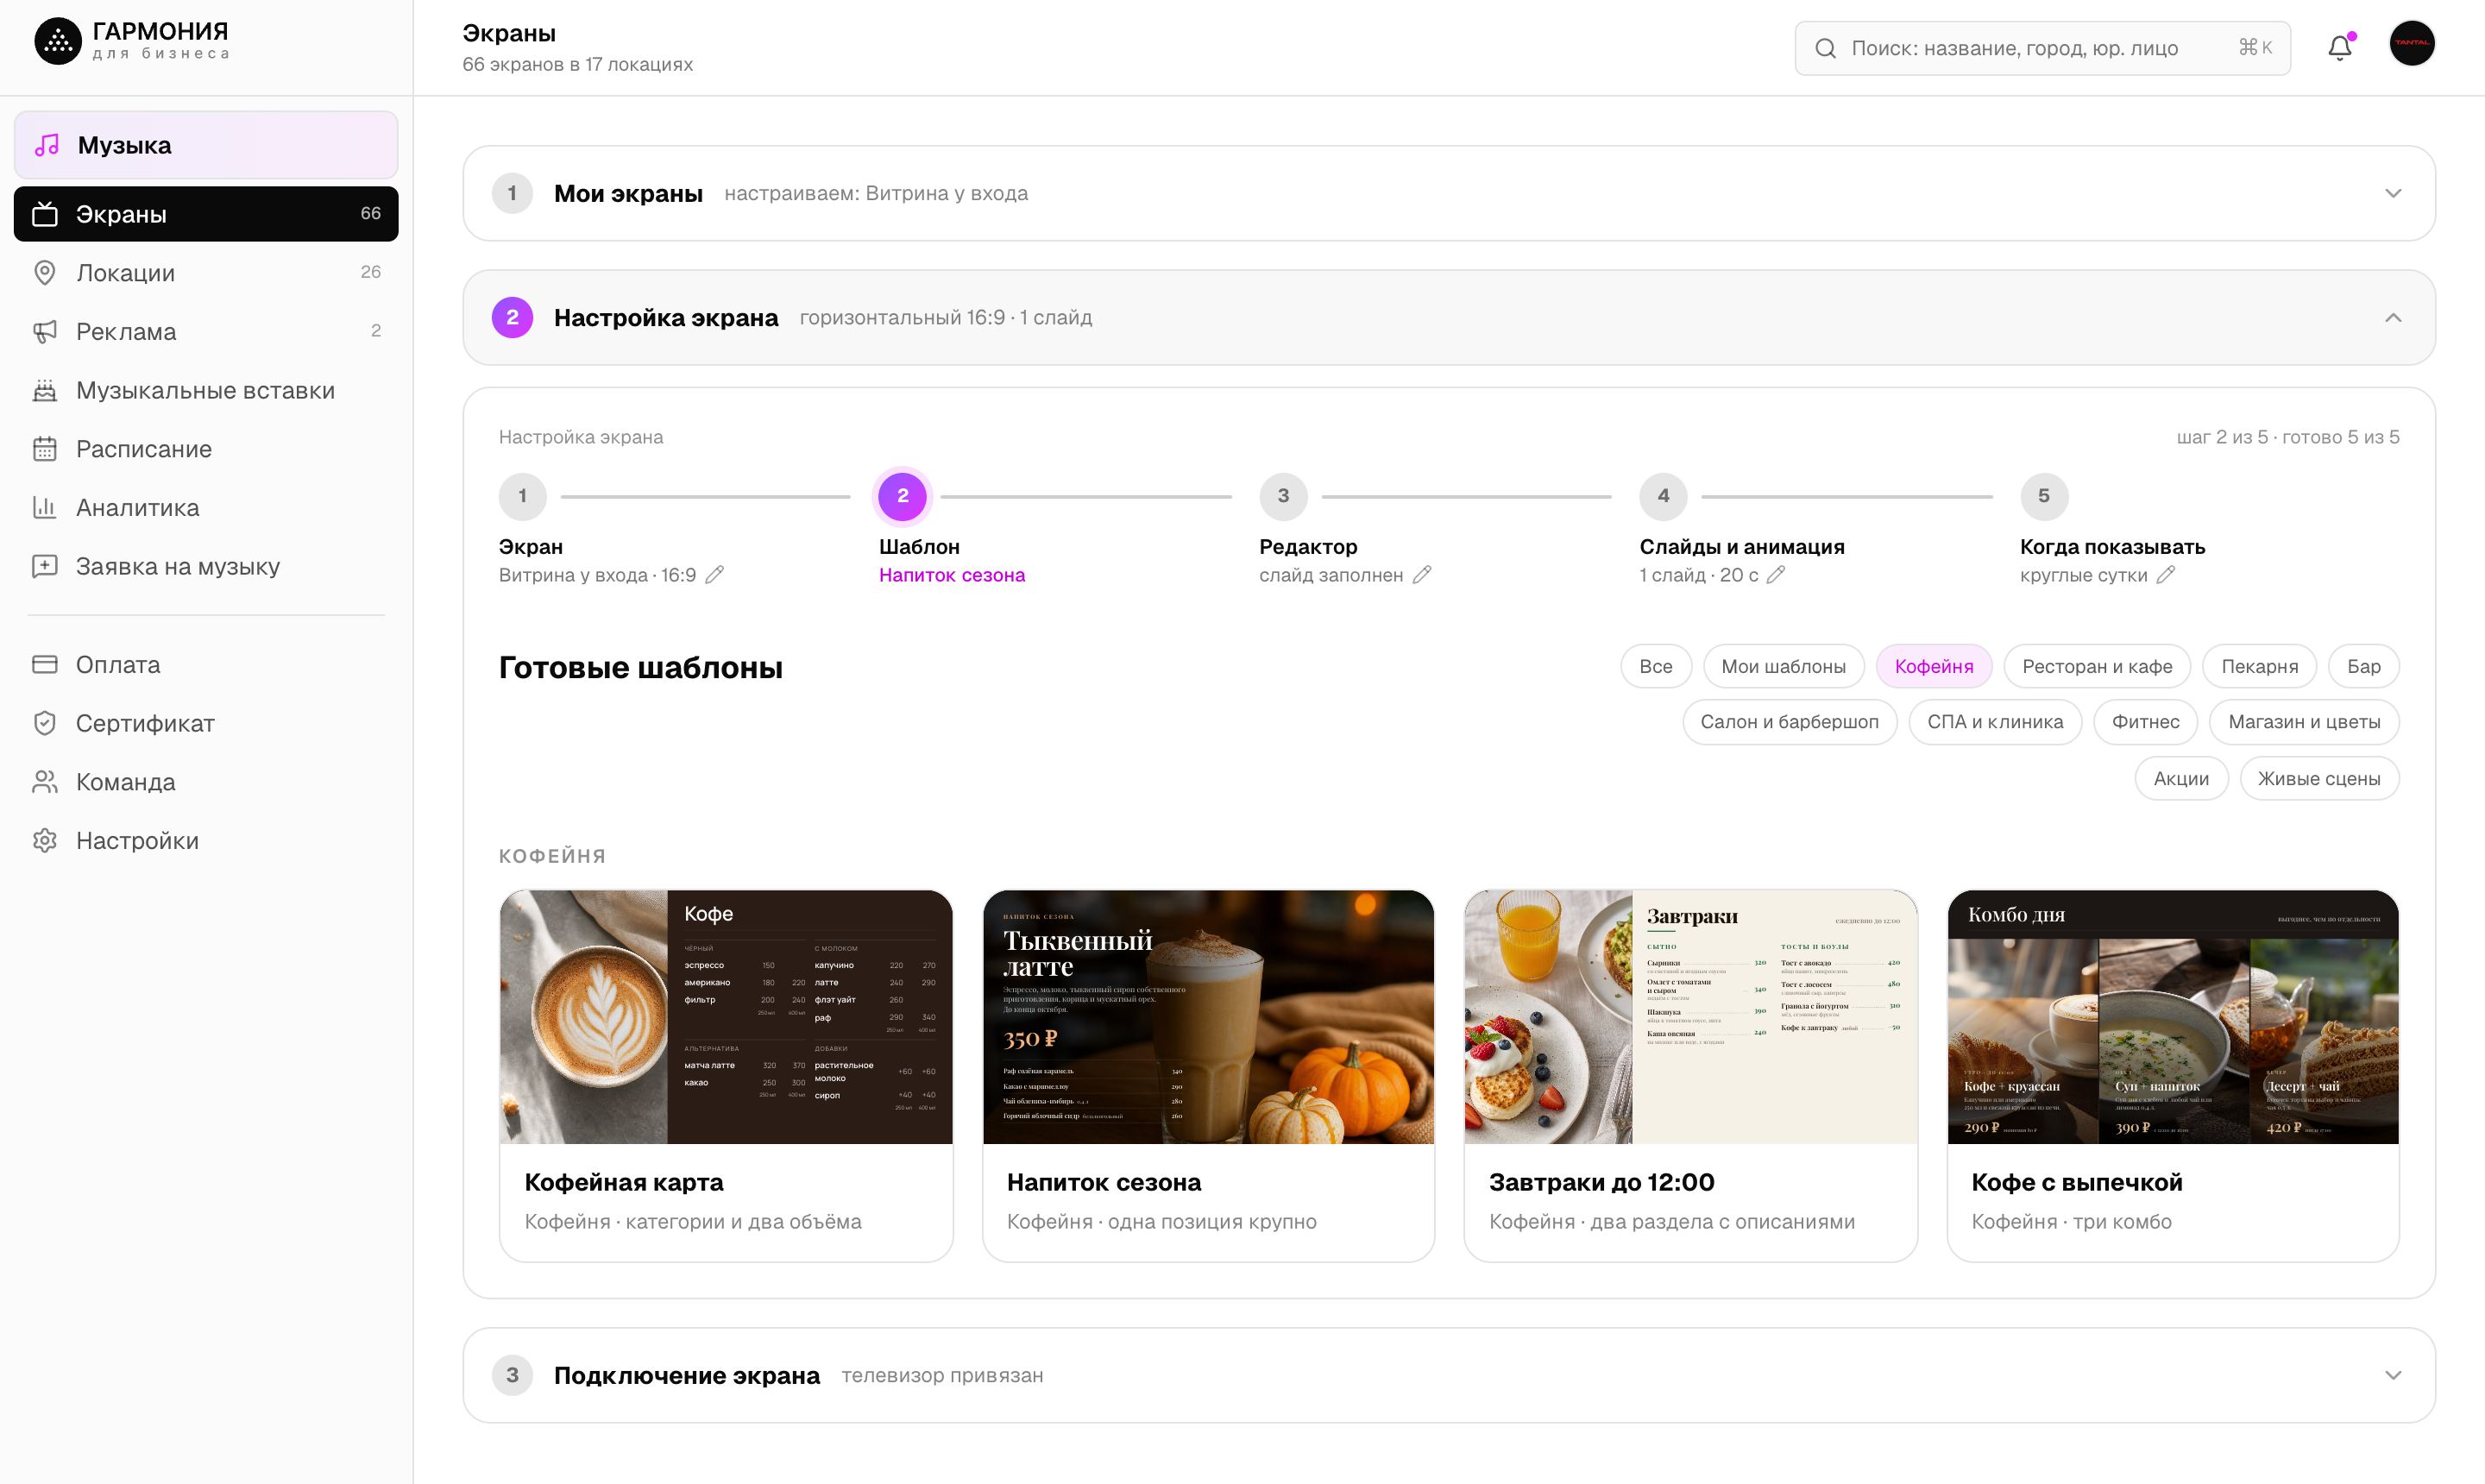The height and width of the screenshot is (1484, 2485).
Task: Open Настройки in sidebar
Action: pos(206,840)
